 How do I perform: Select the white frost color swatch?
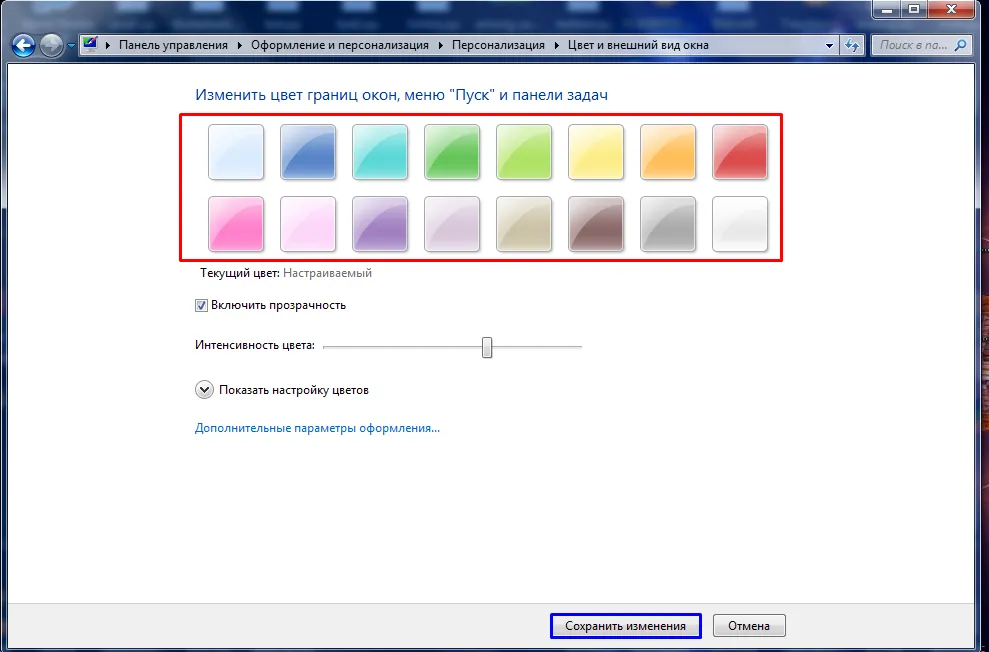pyautogui.click(x=739, y=224)
